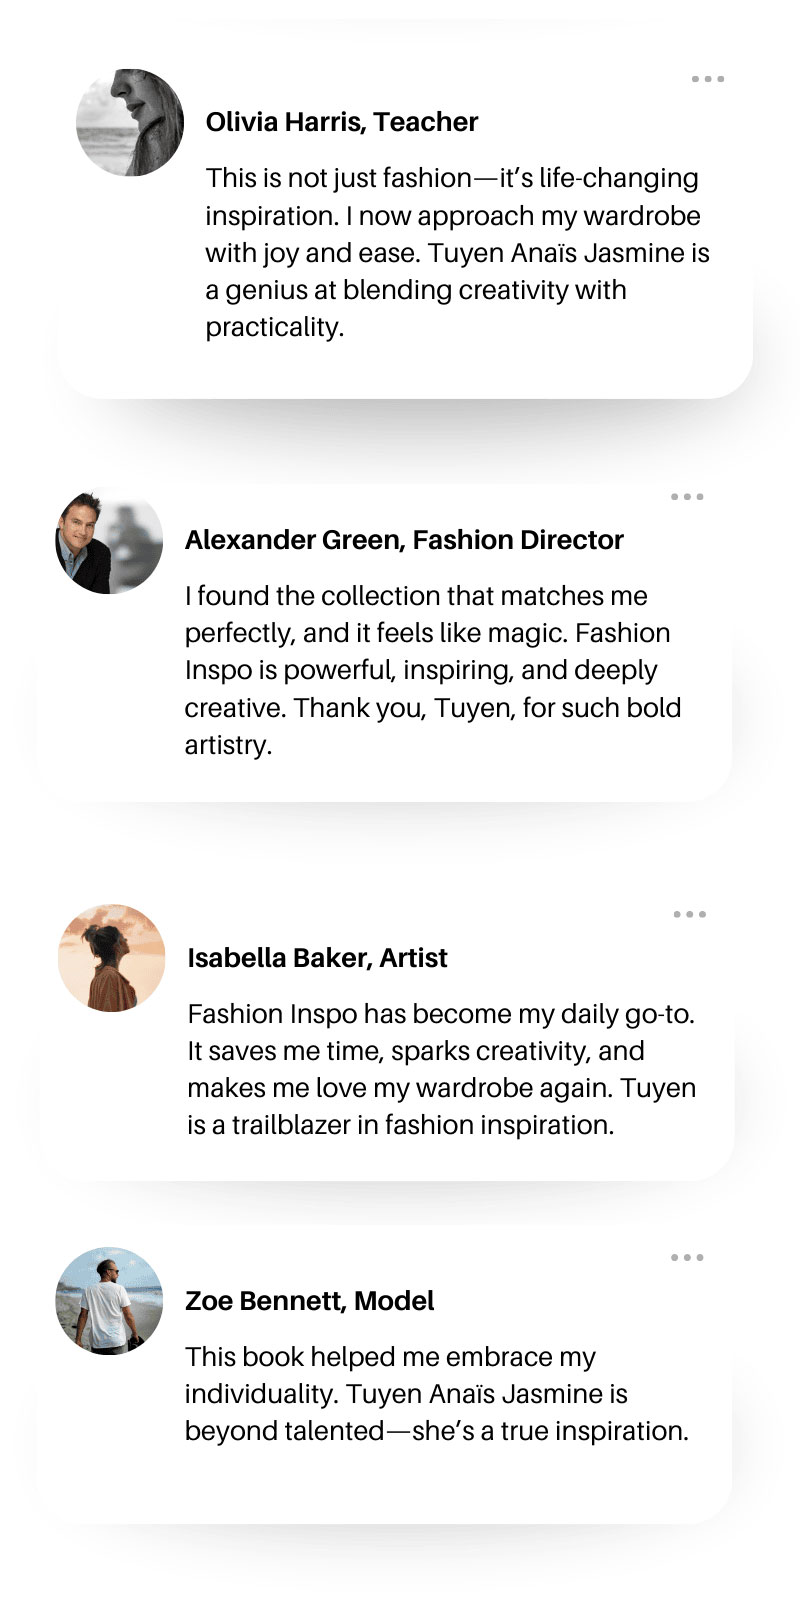
Task: Click Alexander's review about the matching collection
Action: tap(432, 670)
